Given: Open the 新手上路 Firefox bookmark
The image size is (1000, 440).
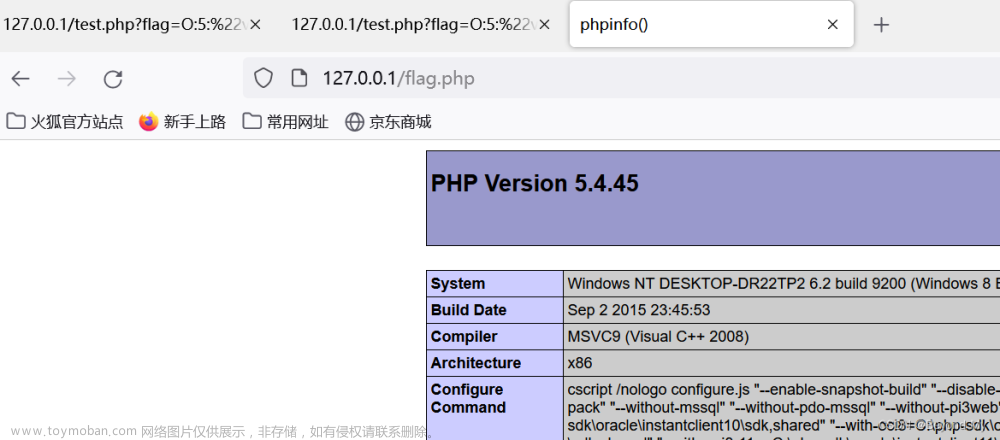Looking at the screenshot, I should coord(183,121).
